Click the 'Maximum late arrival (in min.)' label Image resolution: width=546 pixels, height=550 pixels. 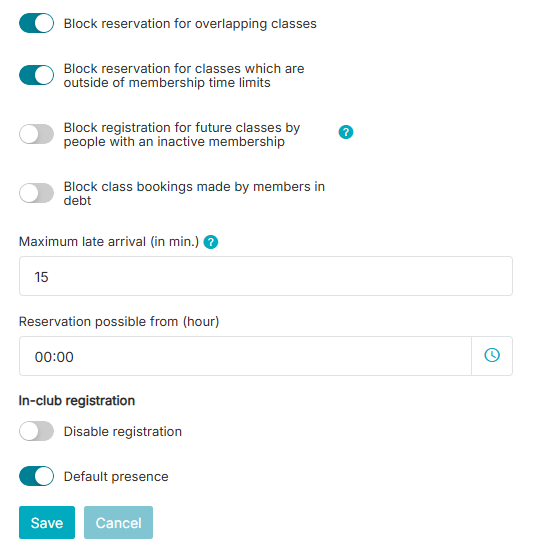(x=109, y=242)
